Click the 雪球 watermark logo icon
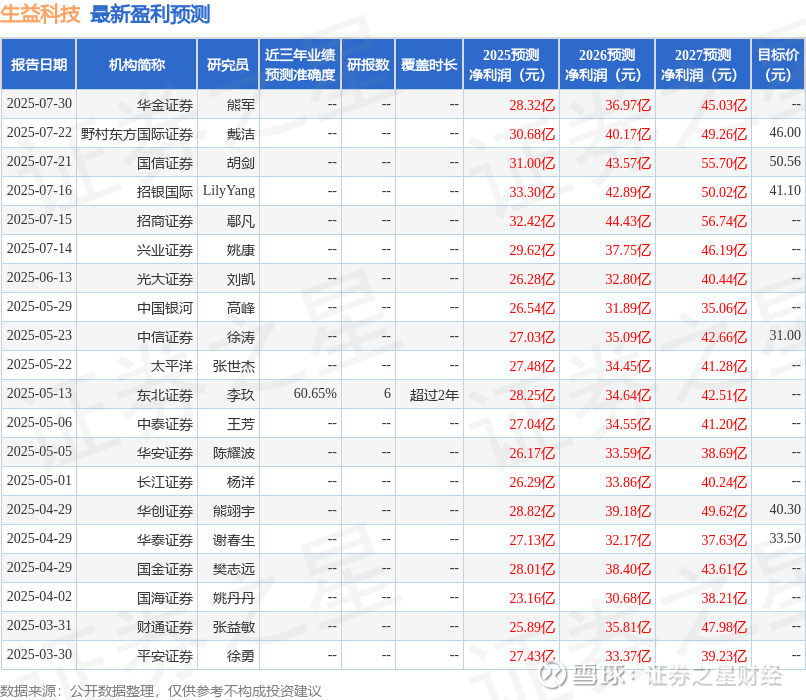806x700 pixels. (554, 675)
